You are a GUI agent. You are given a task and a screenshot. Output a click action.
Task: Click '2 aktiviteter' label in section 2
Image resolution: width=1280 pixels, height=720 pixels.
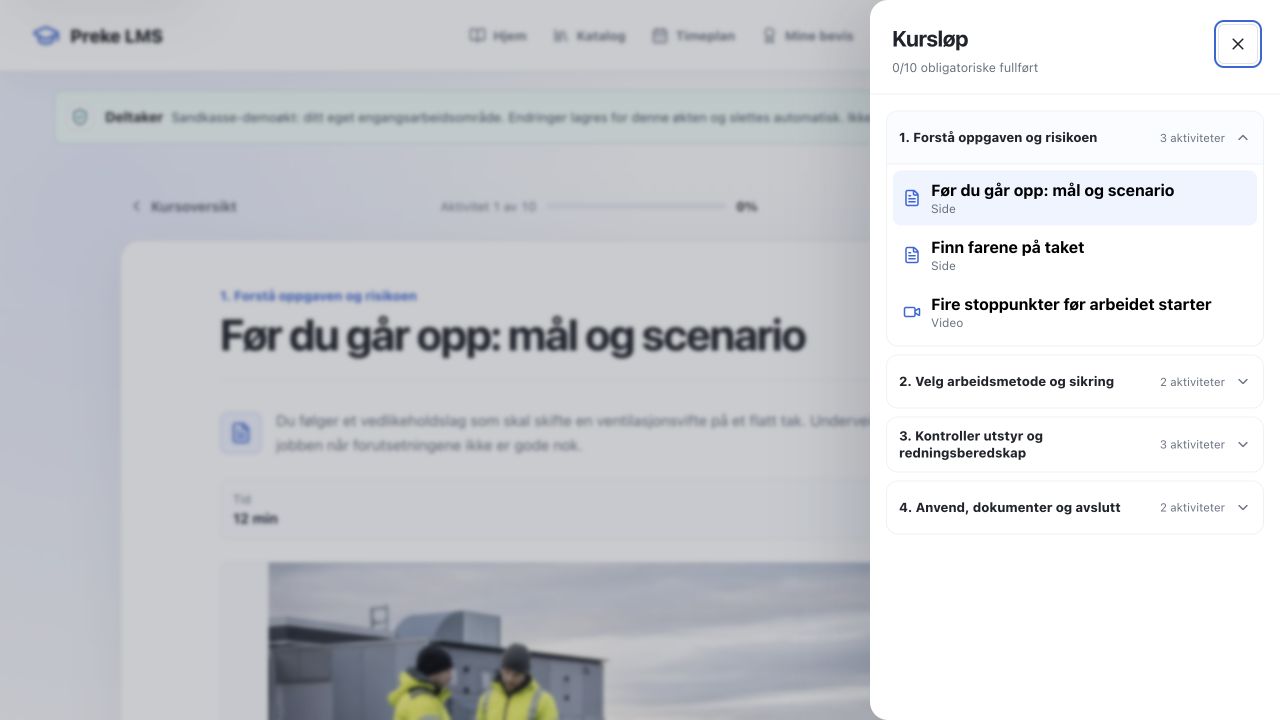(x=1192, y=382)
